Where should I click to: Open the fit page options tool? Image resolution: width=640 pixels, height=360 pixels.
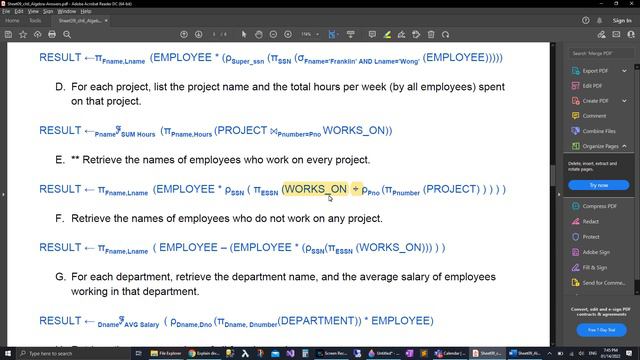(x=332, y=35)
